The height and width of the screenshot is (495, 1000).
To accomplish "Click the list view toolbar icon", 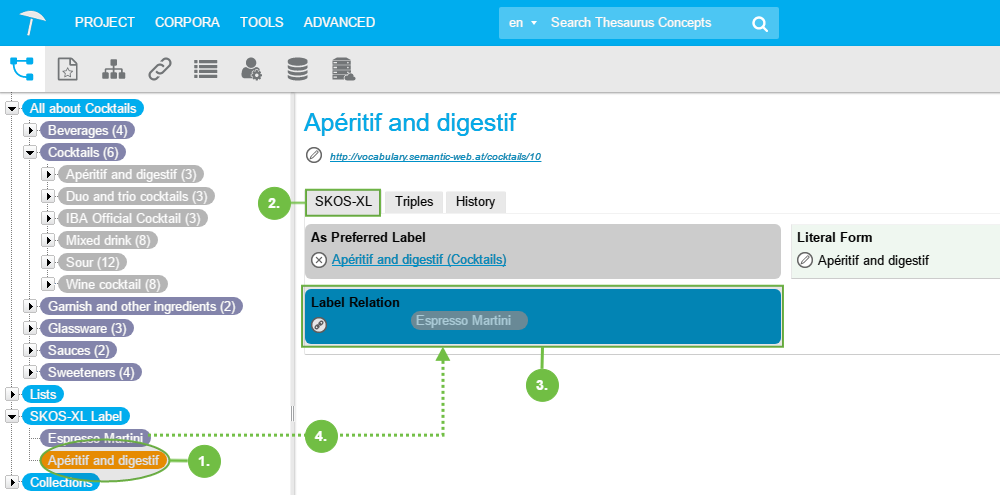I will pyautogui.click(x=206, y=69).
